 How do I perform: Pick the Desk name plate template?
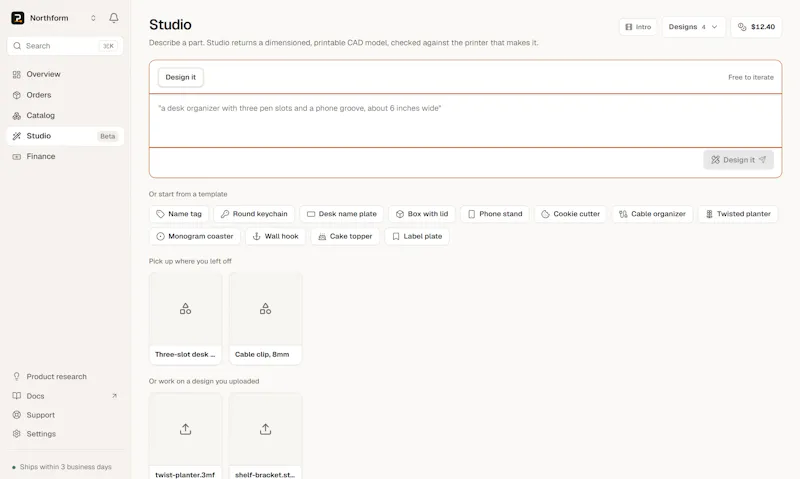341,214
